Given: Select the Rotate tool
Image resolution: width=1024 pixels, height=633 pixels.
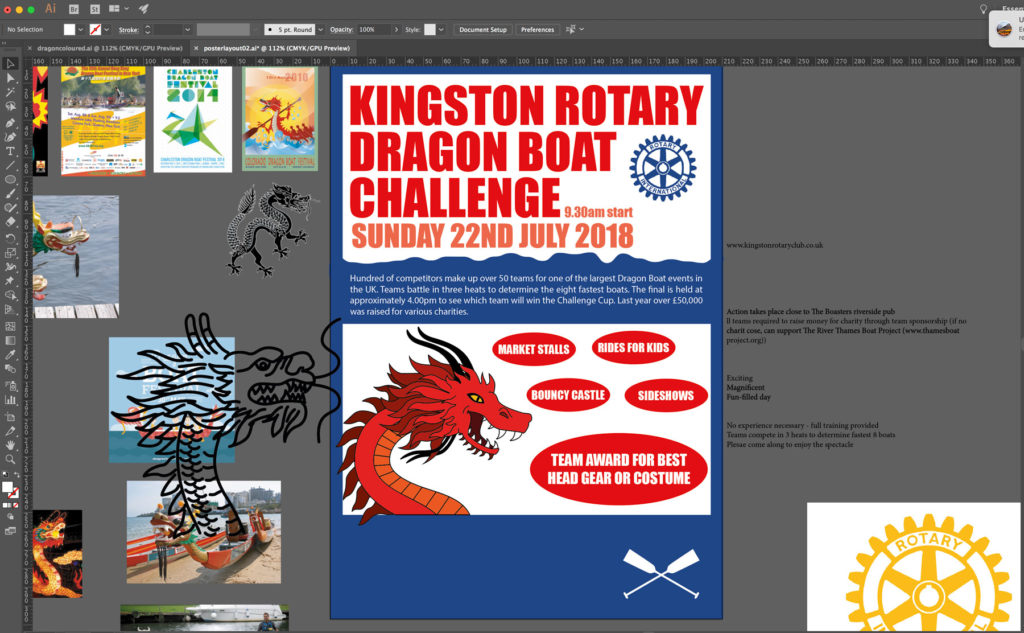Looking at the screenshot, I should pos(10,238).
